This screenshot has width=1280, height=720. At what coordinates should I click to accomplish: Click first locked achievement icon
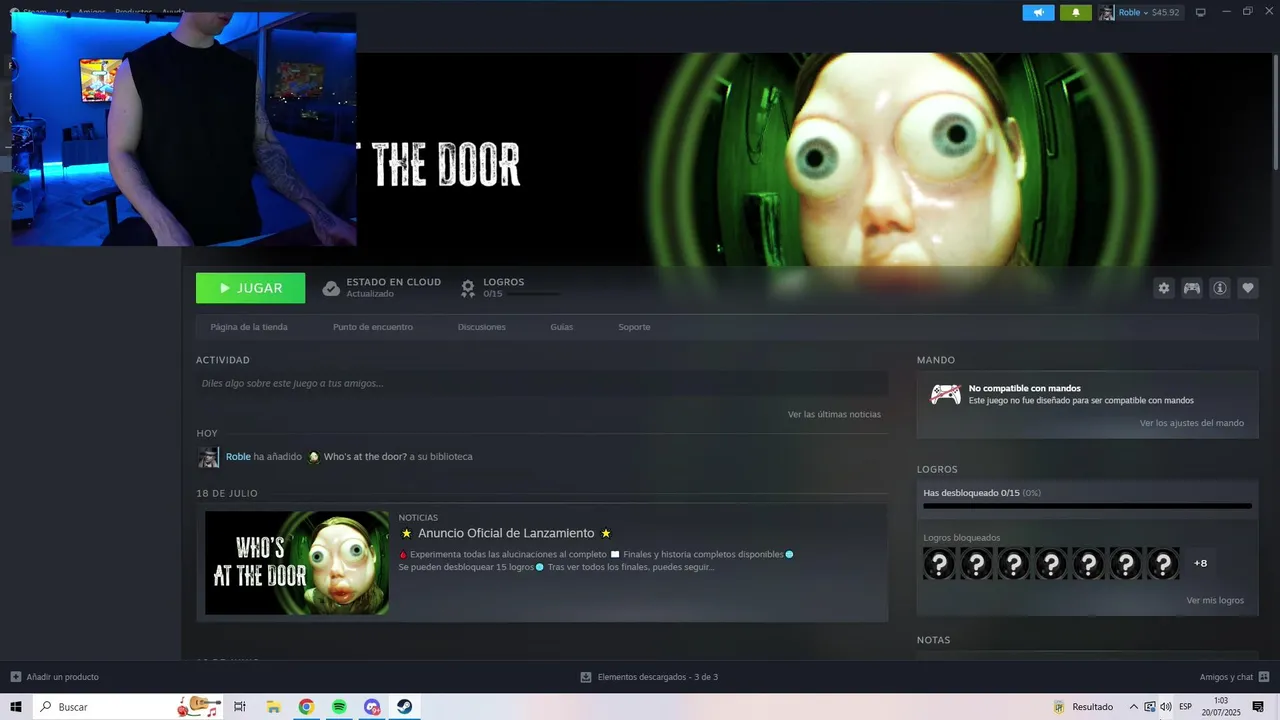pos(939,564)
